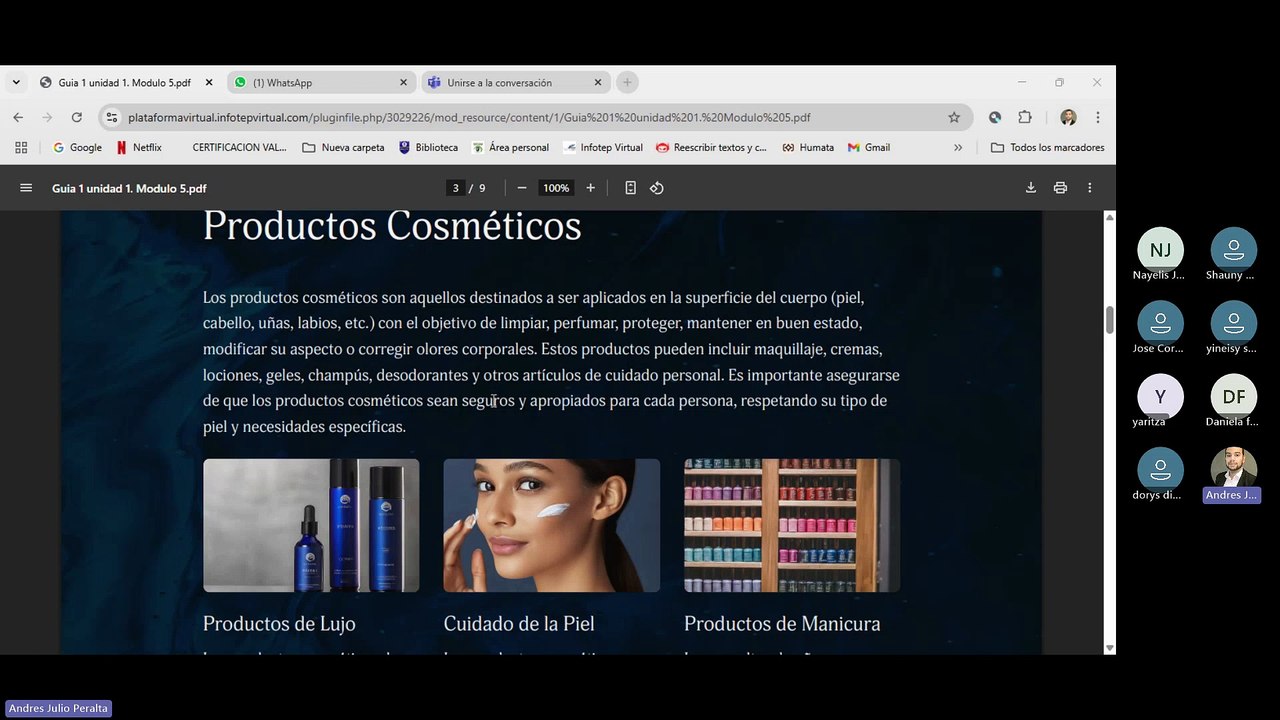This screenshot has width=1280, height=720.
Task: Zoom out of the PDF
Action: 522,188
